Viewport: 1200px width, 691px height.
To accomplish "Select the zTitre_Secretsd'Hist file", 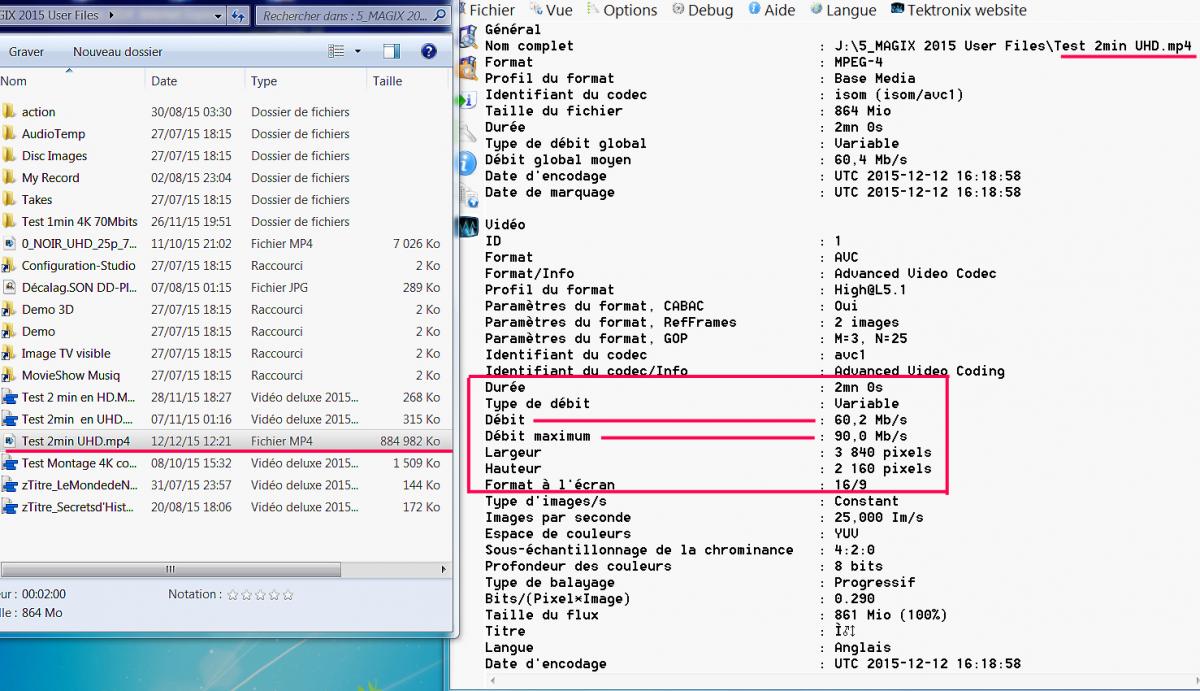I will coord(79,507).
